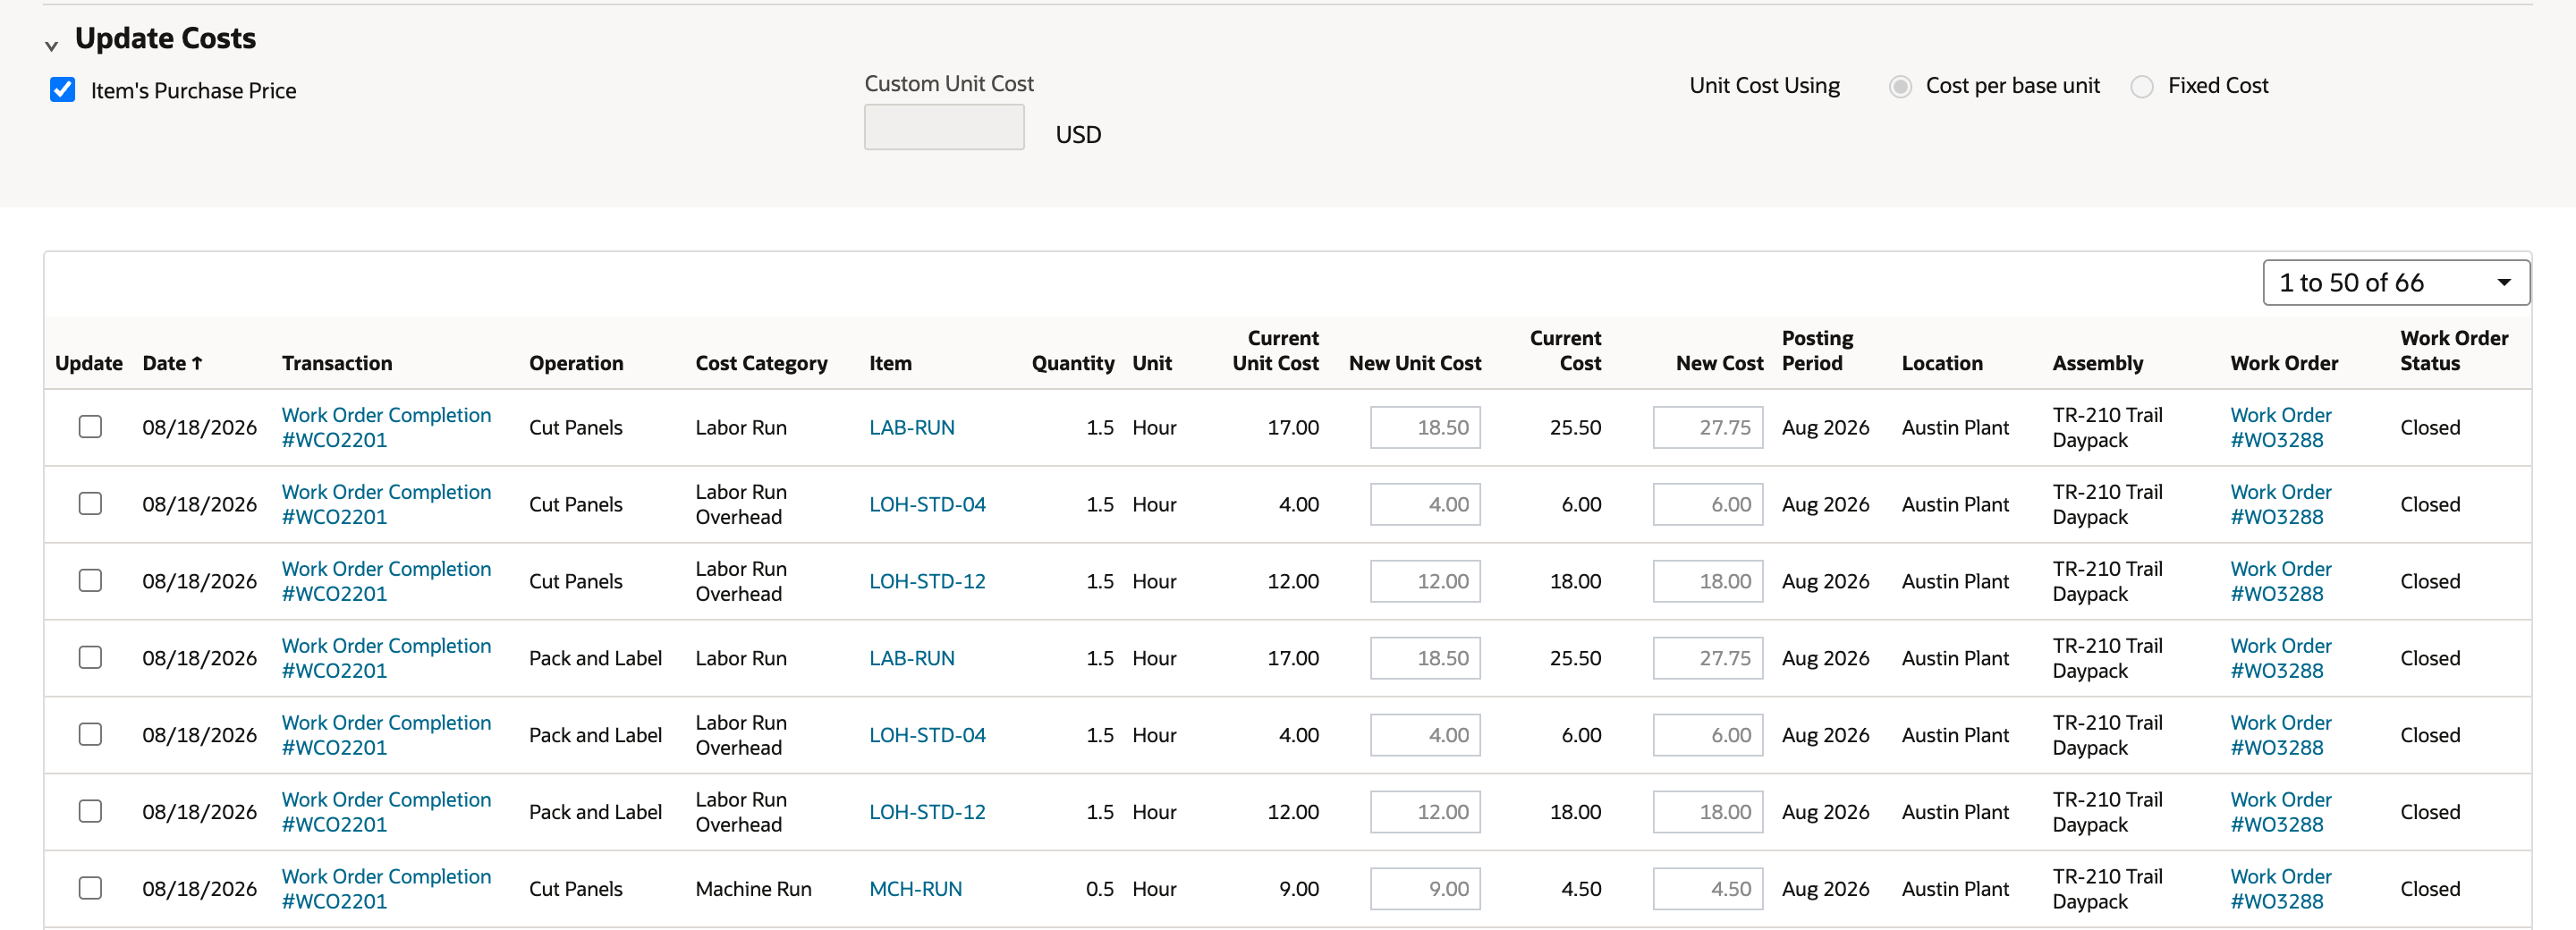Open Work Order Completion #WCO2201 in Machine Run row
The width and height of the screenshot is (2576, 930).
pos(386,889)
